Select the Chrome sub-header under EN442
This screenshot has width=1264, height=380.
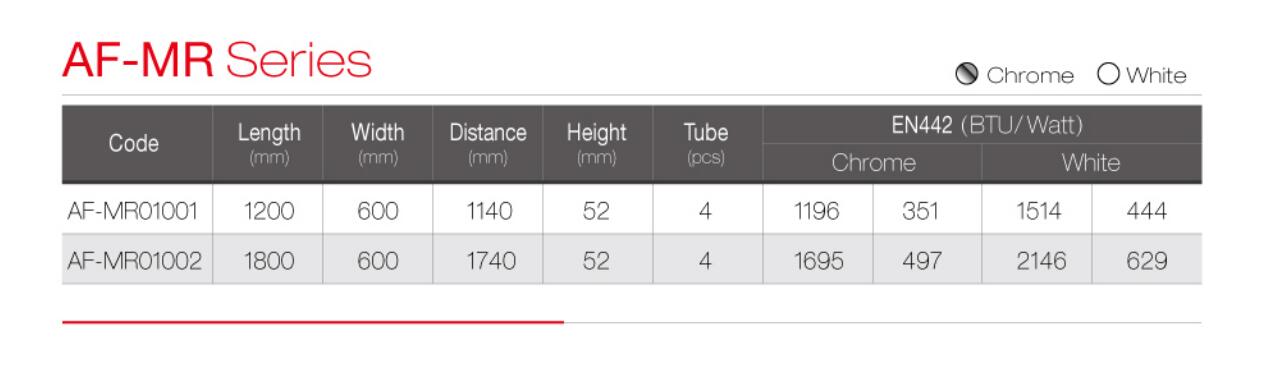coord(872,163)
